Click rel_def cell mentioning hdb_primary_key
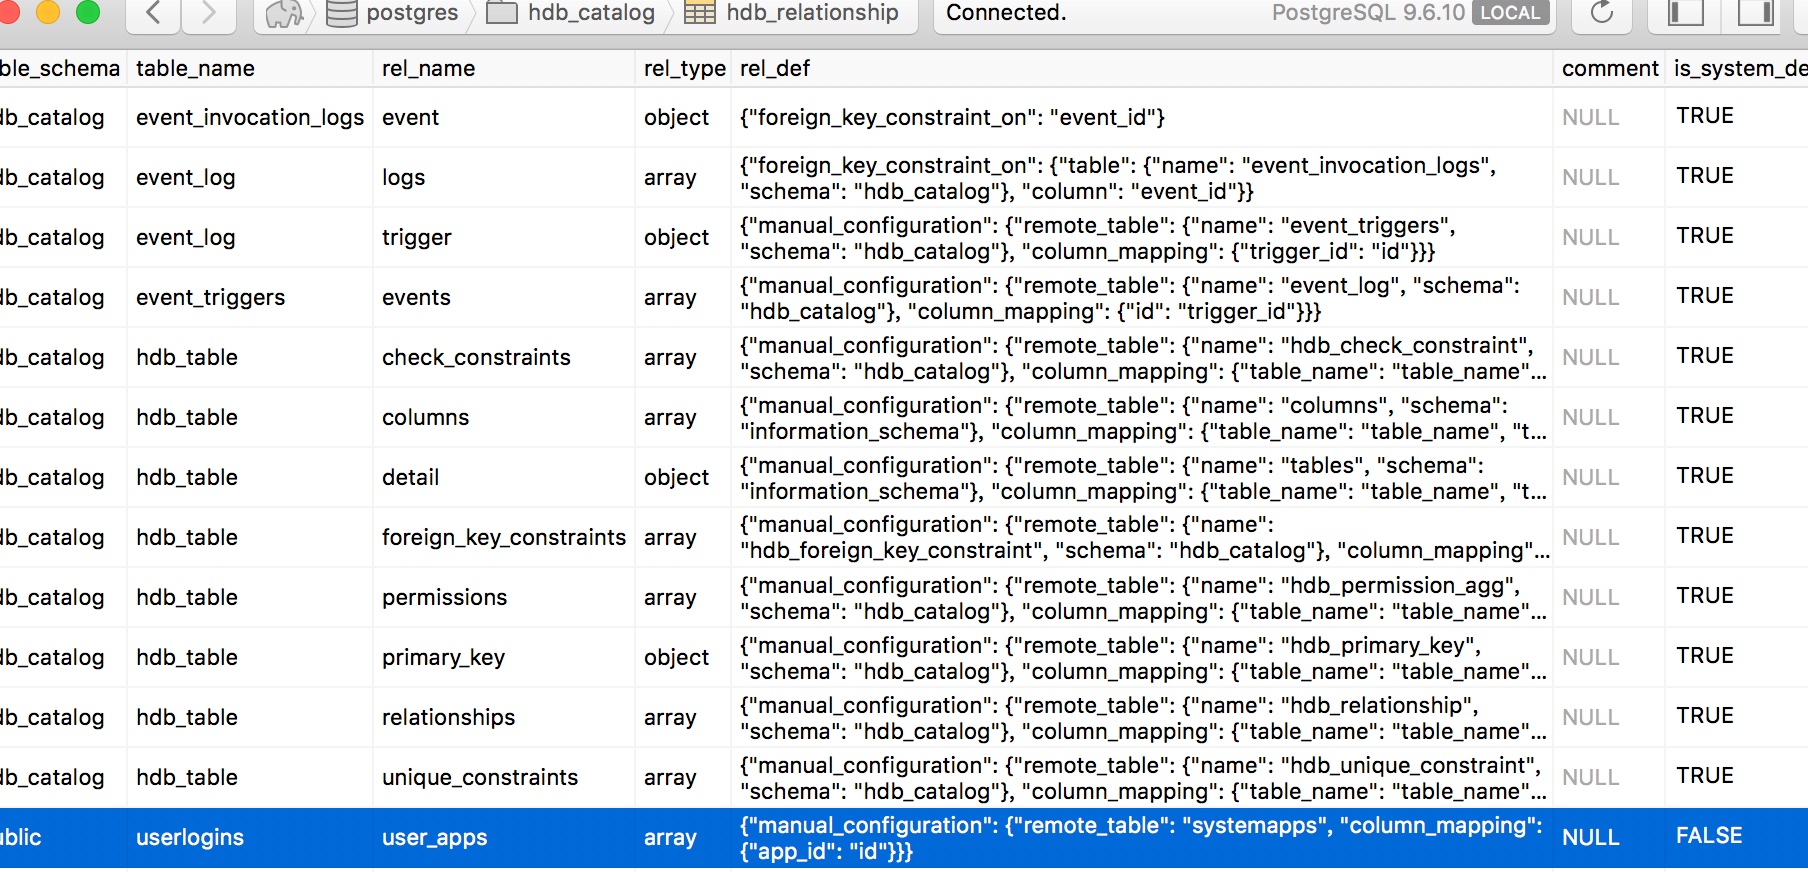This screenshot has width=1808, height=872. point(1141,657)
